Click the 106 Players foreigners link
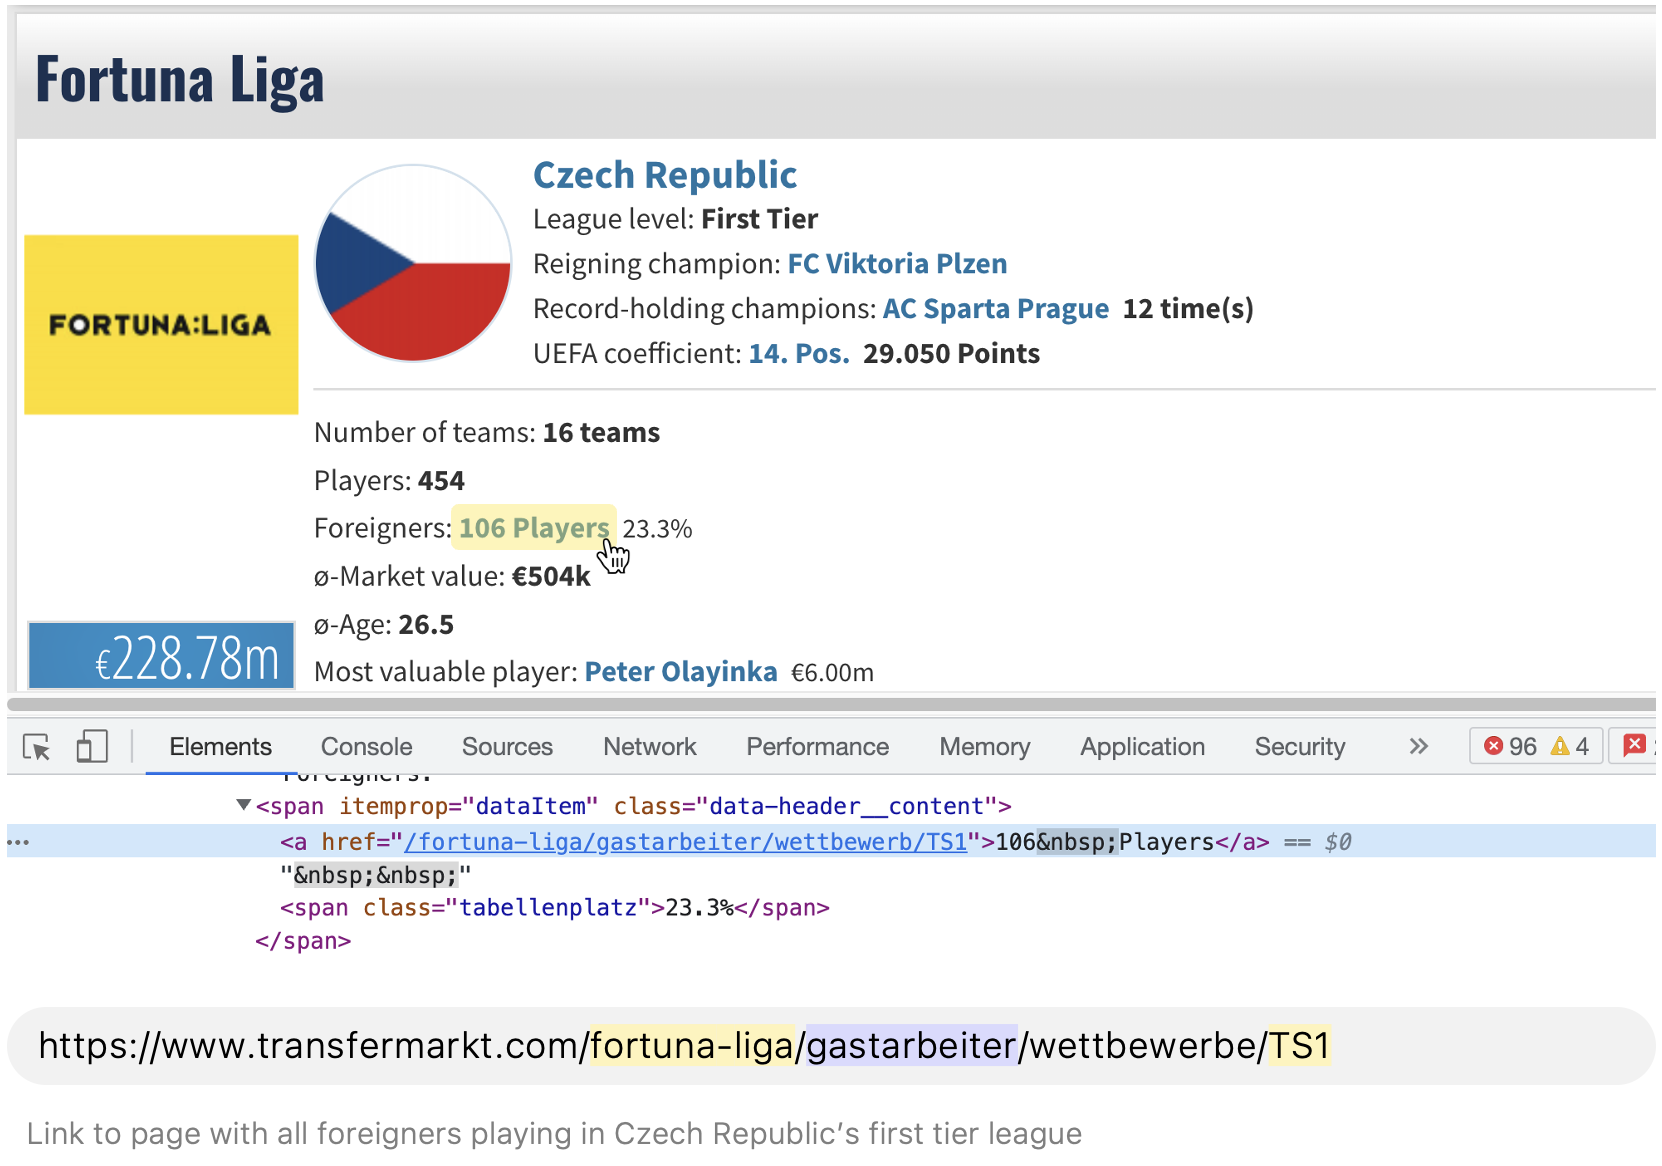 click(x=534, y=528)
